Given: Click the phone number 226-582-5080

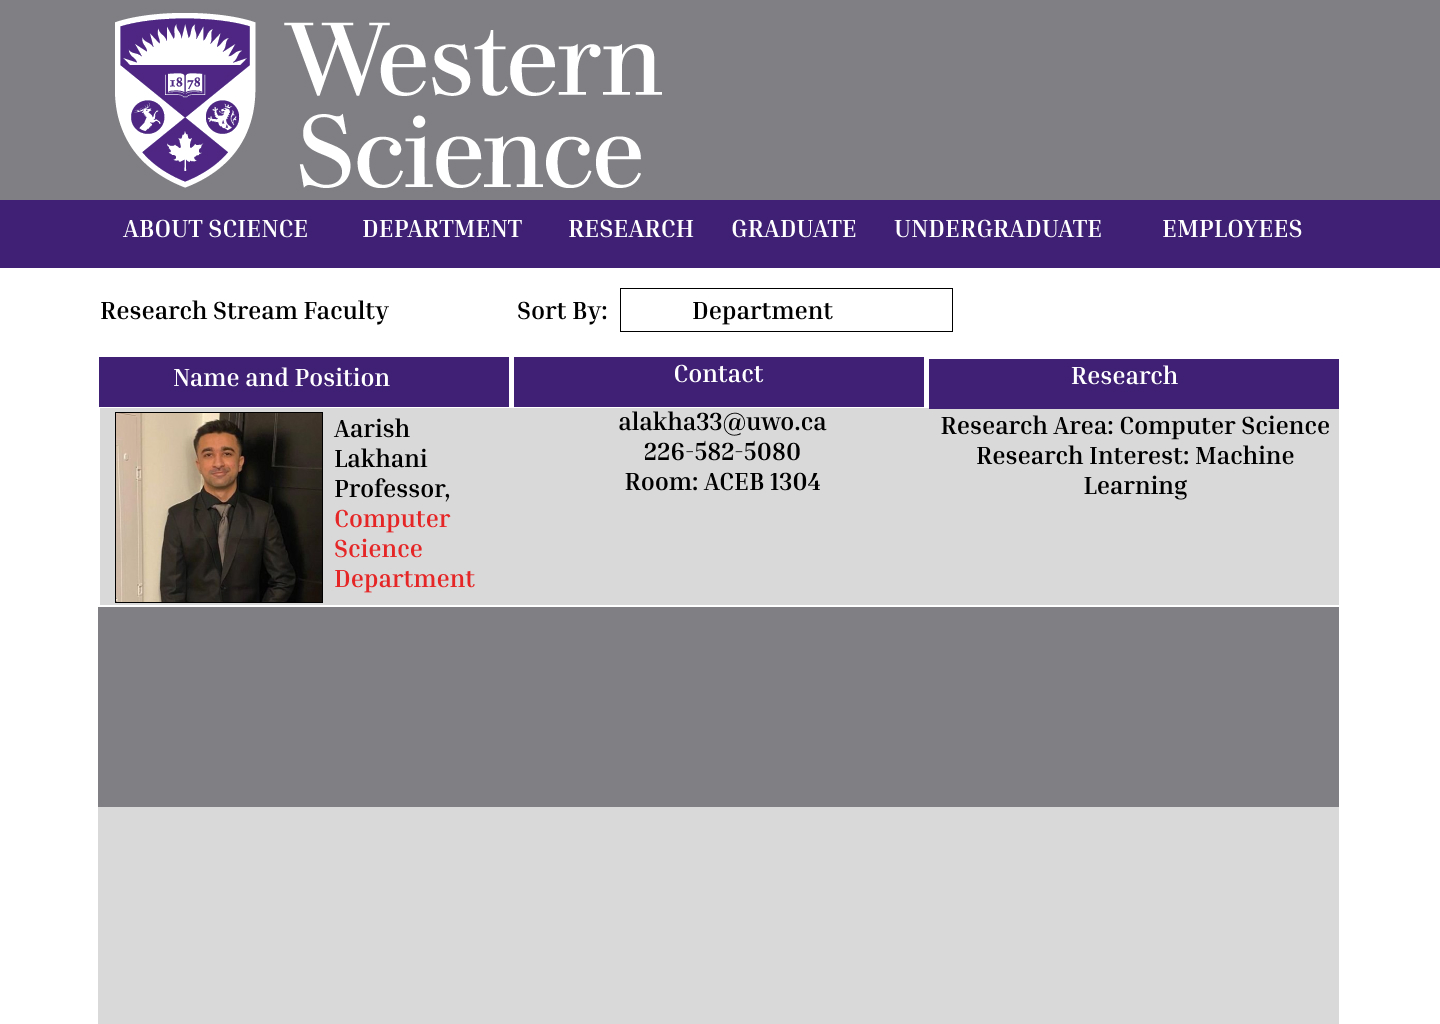Looking at the screenshot, I should tap(722, 452).
